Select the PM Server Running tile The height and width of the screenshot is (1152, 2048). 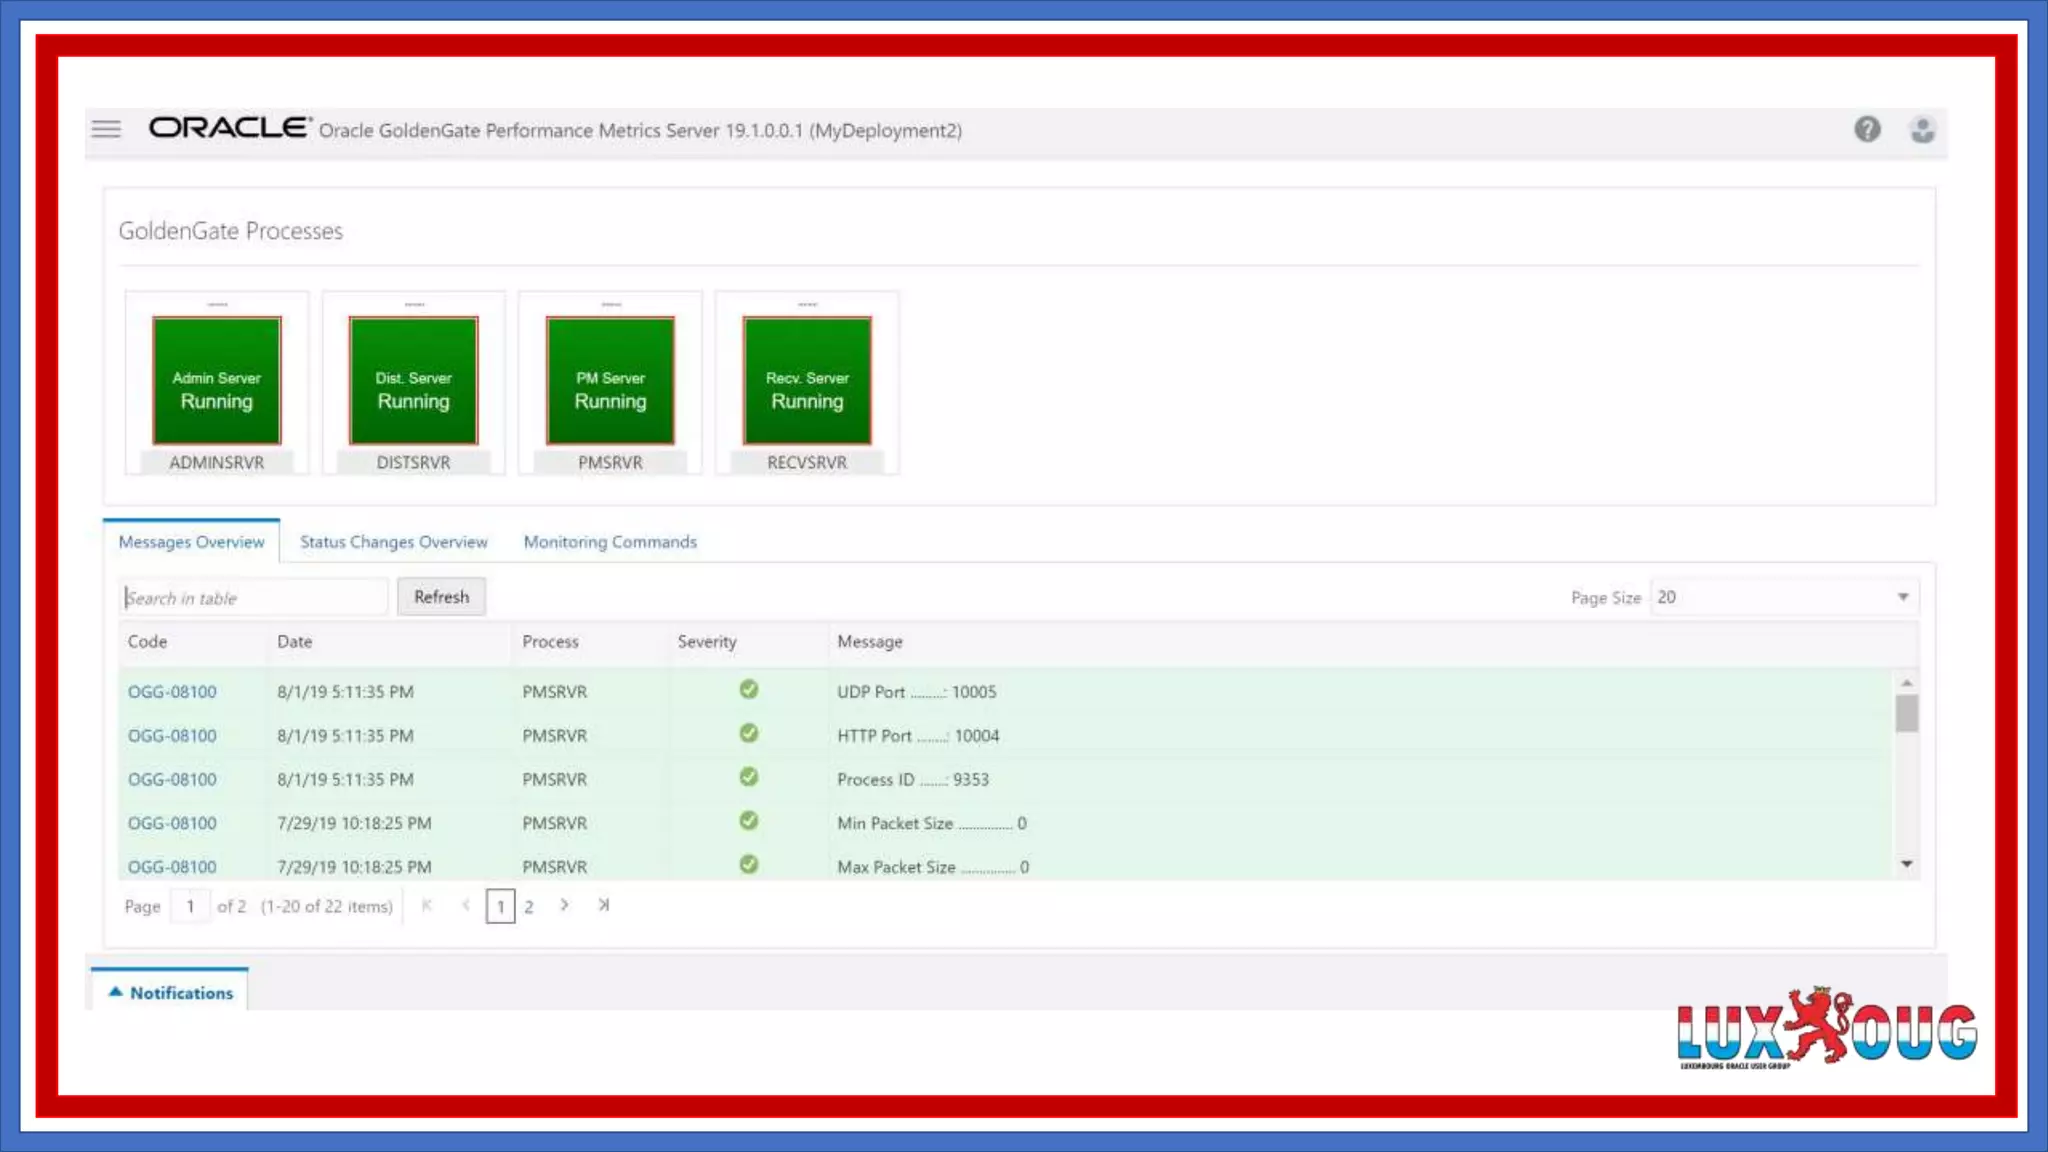point(610,381)
